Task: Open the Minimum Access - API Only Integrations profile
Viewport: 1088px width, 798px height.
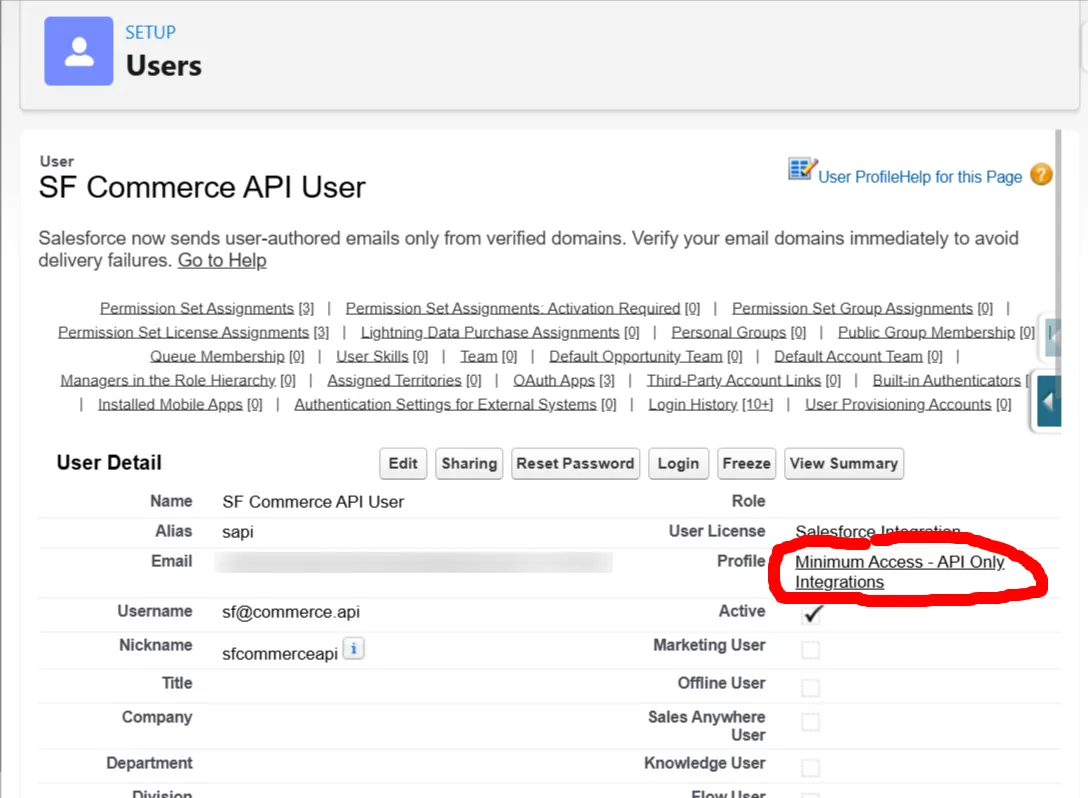Action: [899, 572]
